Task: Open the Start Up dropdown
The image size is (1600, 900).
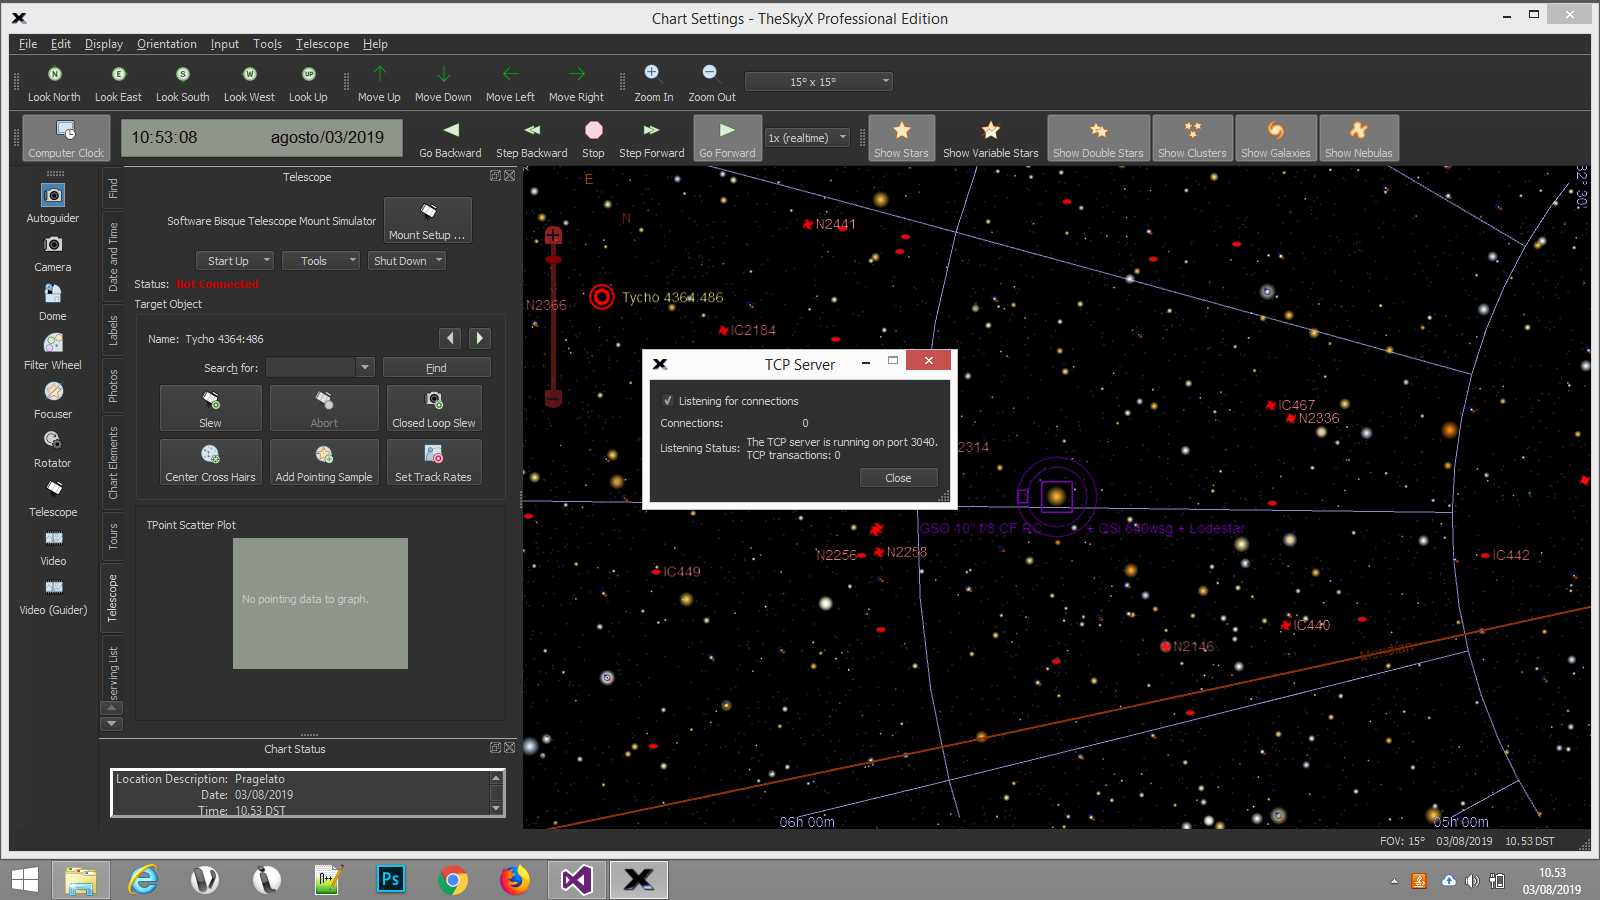Action: [234, 261]
